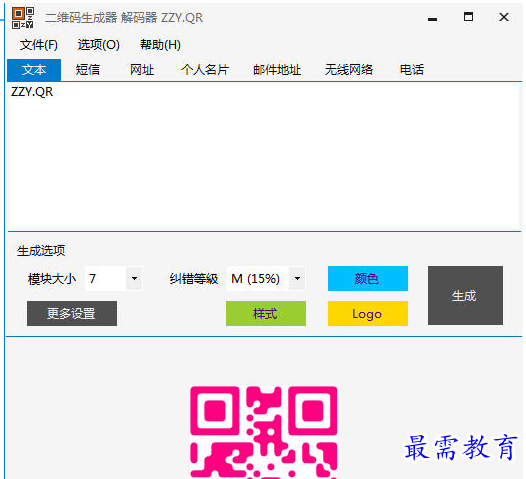The image size is (526, 479).
Task: Click the pink QR code preview
Action: click(264, 433)
